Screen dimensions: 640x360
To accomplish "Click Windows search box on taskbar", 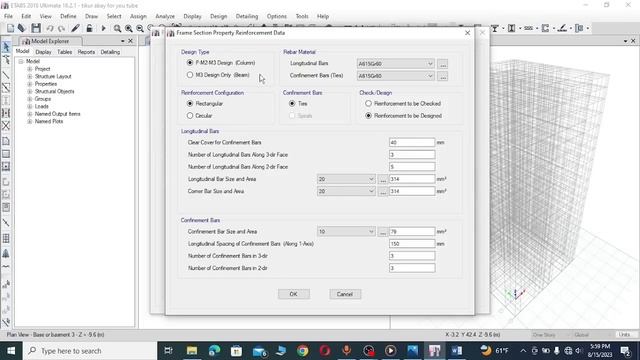I will (90, 351).
